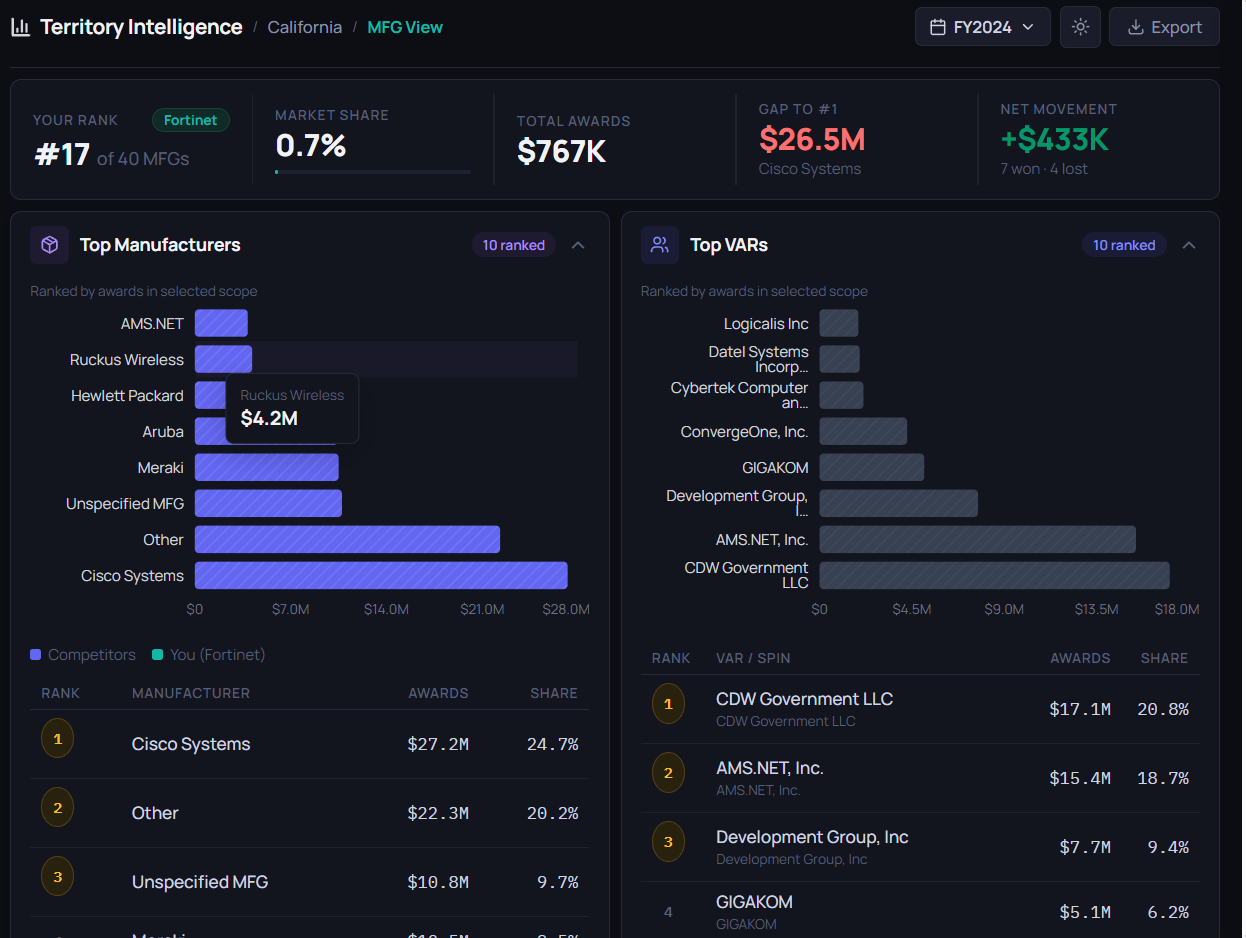Click rank 1 badge beside Cisco Systems
The width and height of the screenshot is (1246, 938).
tap(57, 739)
